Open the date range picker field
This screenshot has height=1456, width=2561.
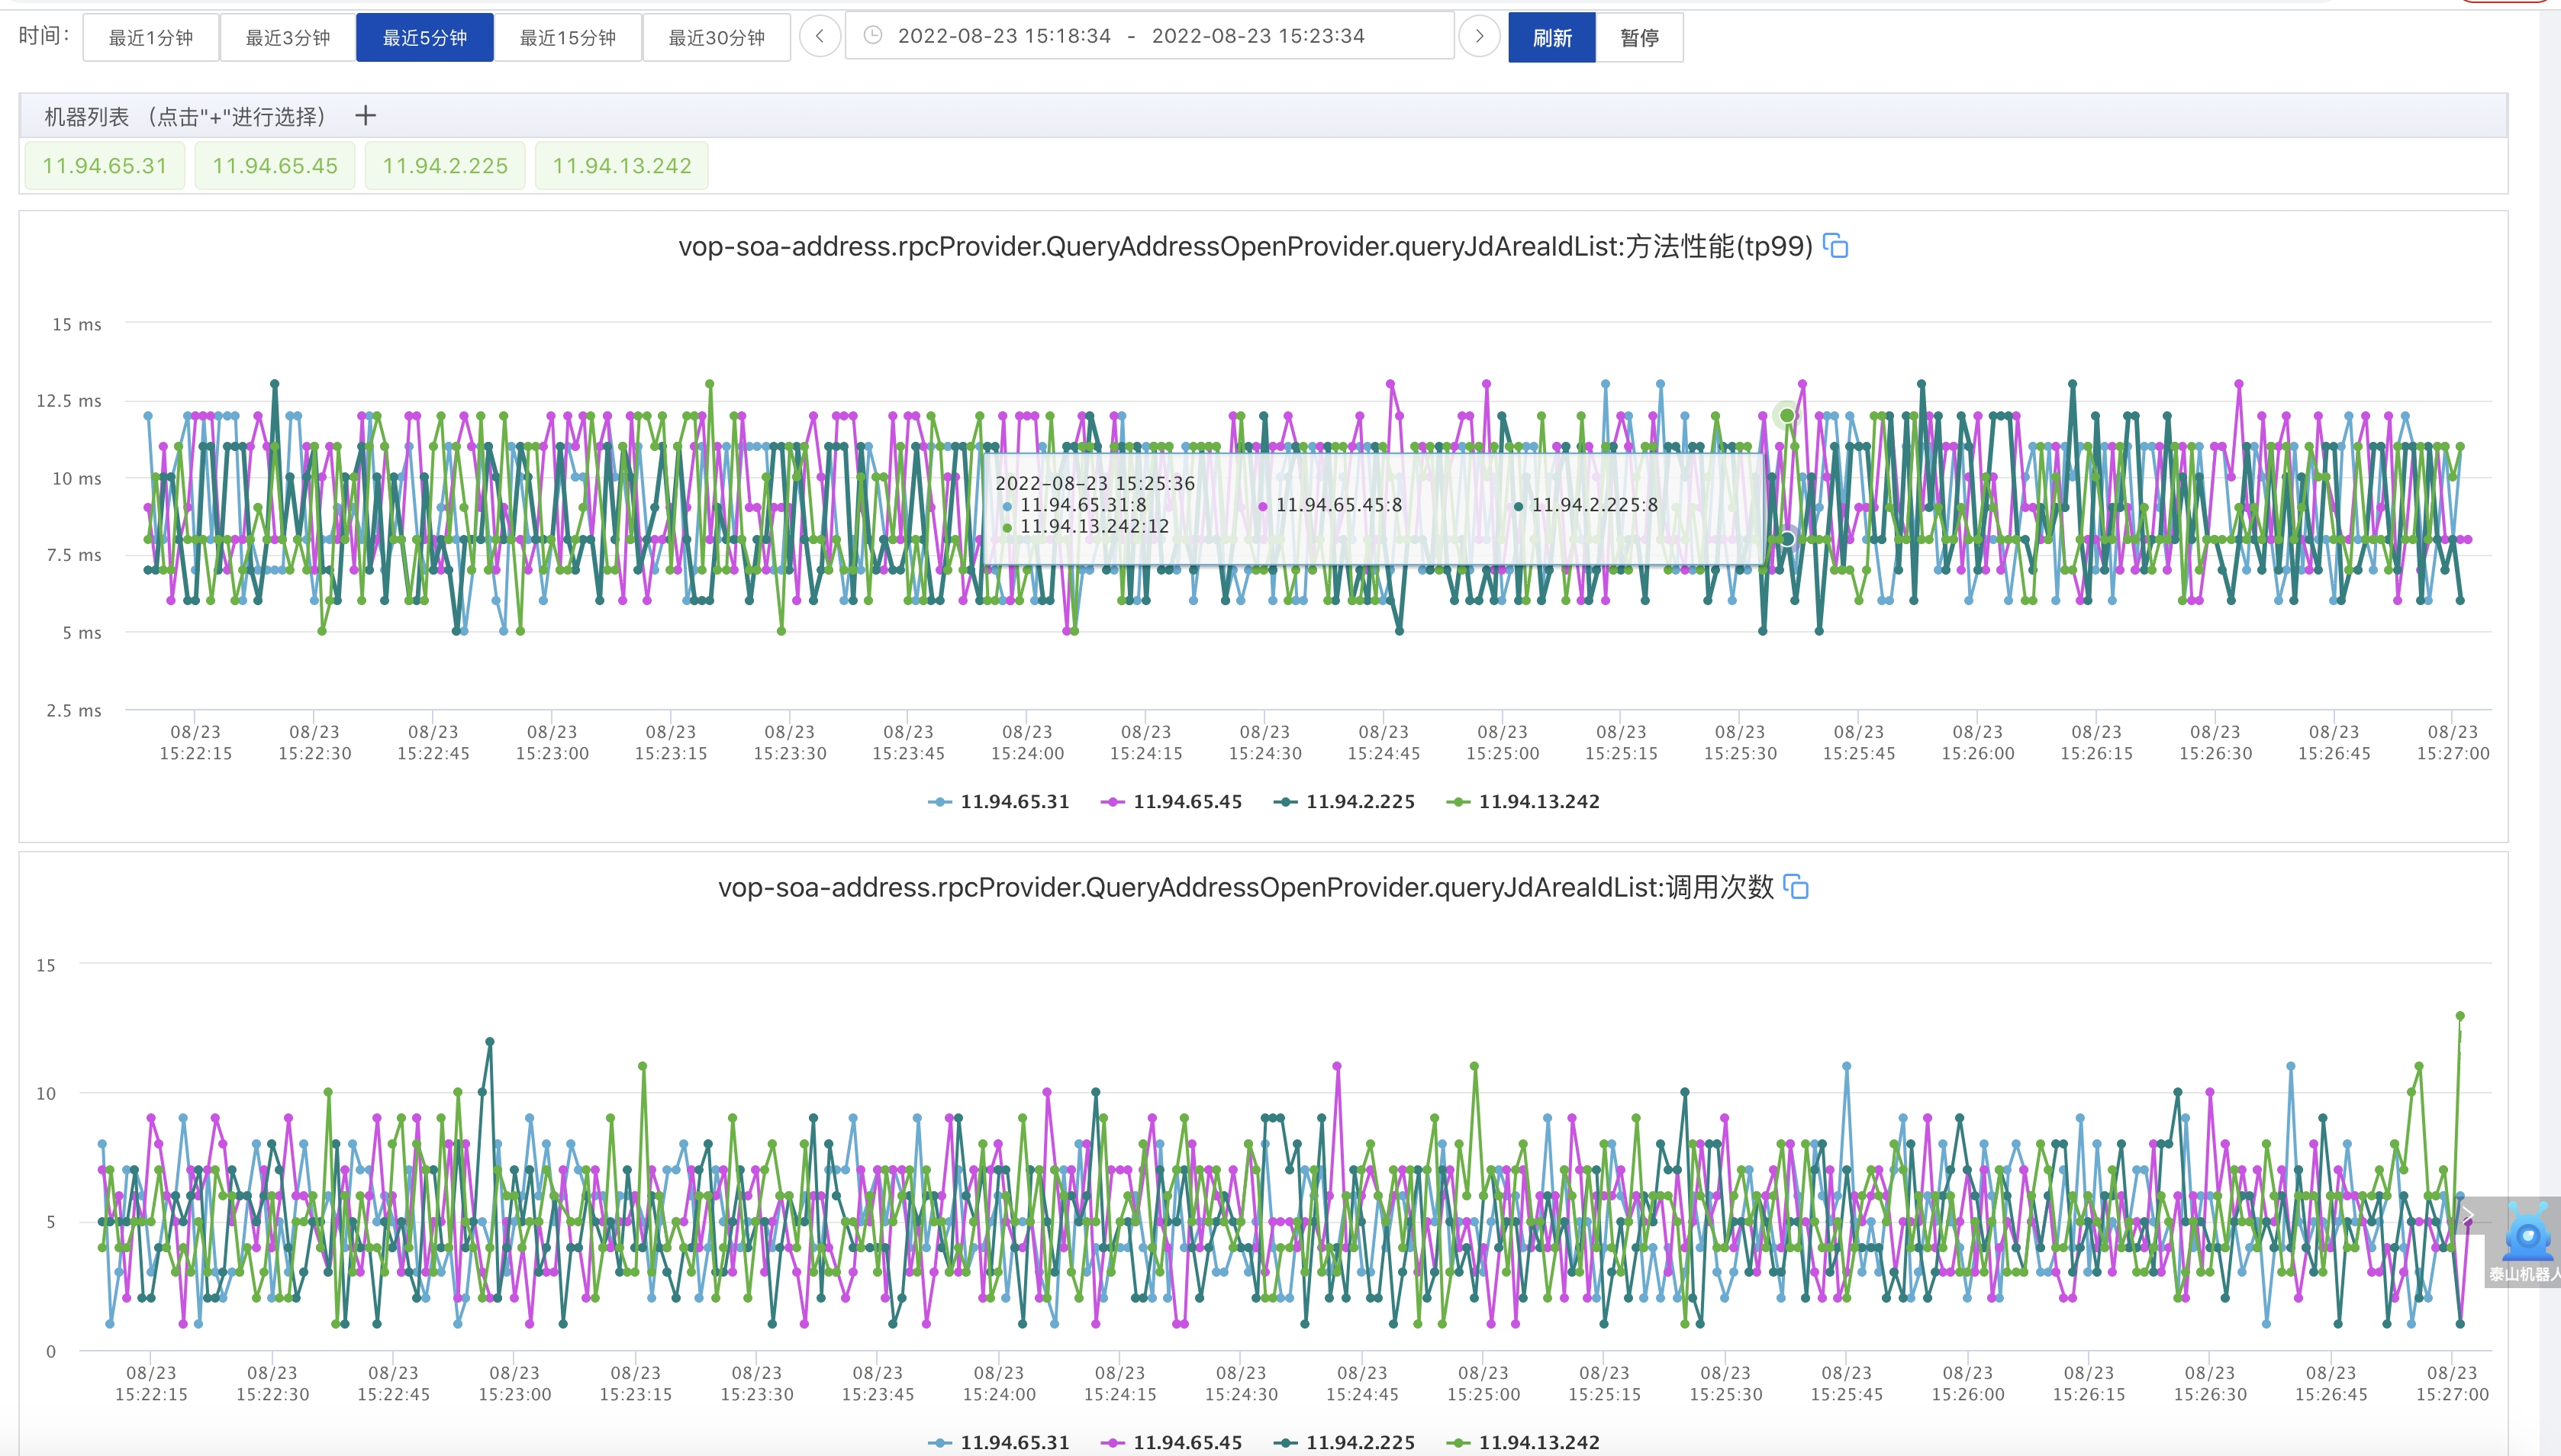1149,36
